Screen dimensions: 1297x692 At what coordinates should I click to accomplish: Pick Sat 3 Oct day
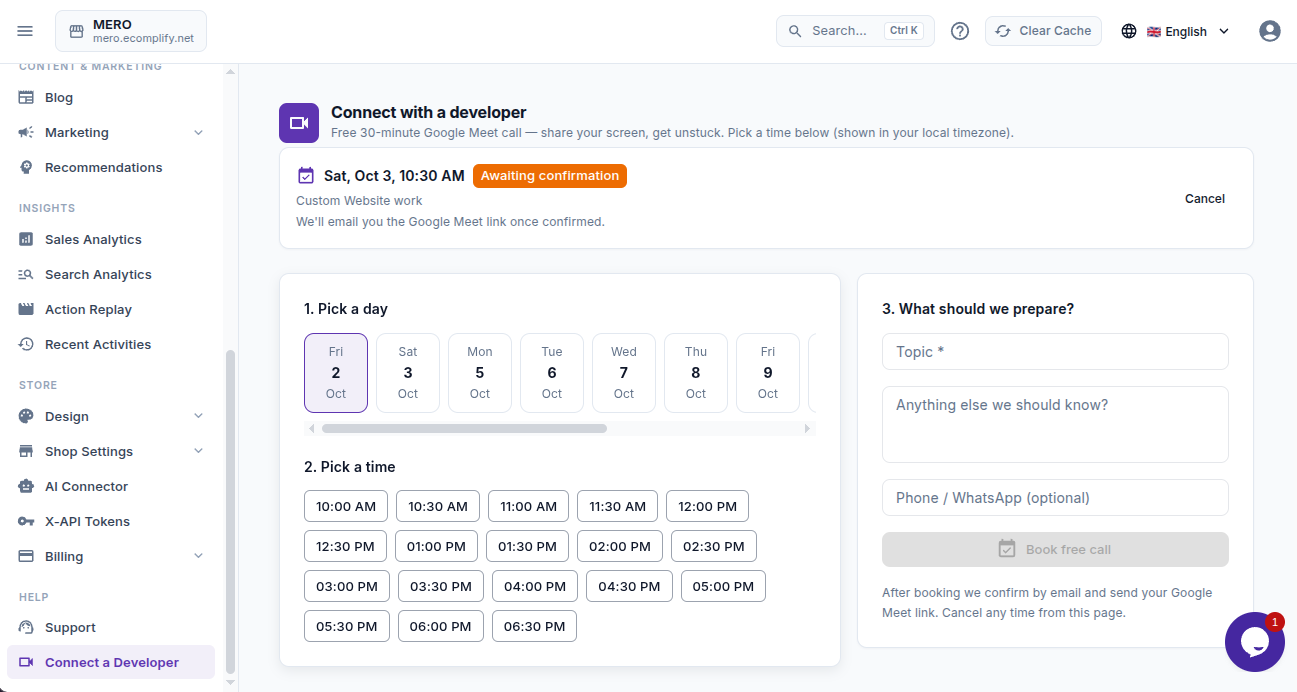[408, 373]
